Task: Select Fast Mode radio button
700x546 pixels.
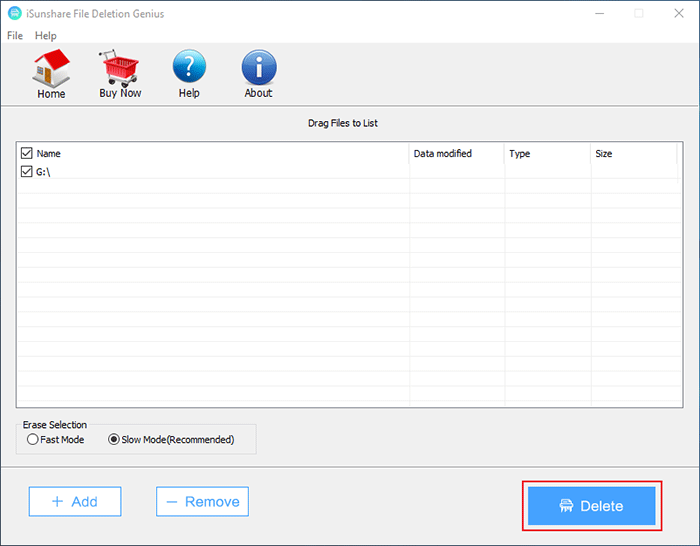Action: pos(32,439)
